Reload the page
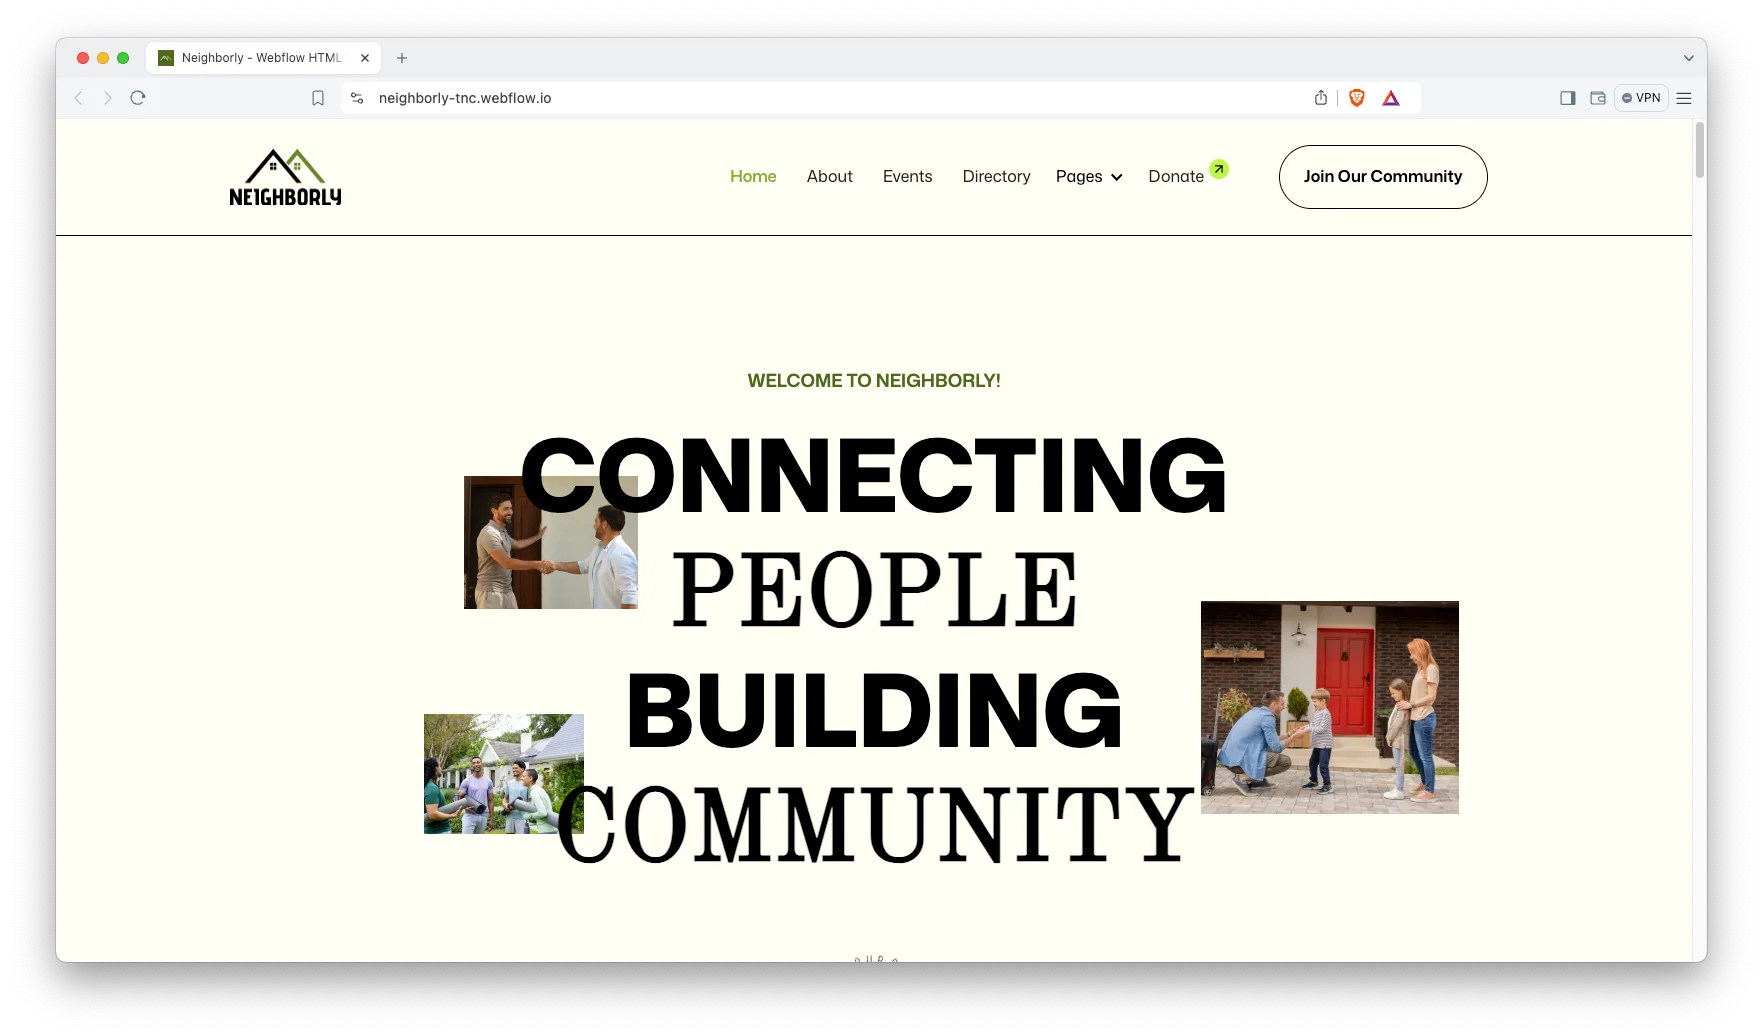Viewport: 1763px width, 1036px height. pyautogui.click(x=138, y=98)
